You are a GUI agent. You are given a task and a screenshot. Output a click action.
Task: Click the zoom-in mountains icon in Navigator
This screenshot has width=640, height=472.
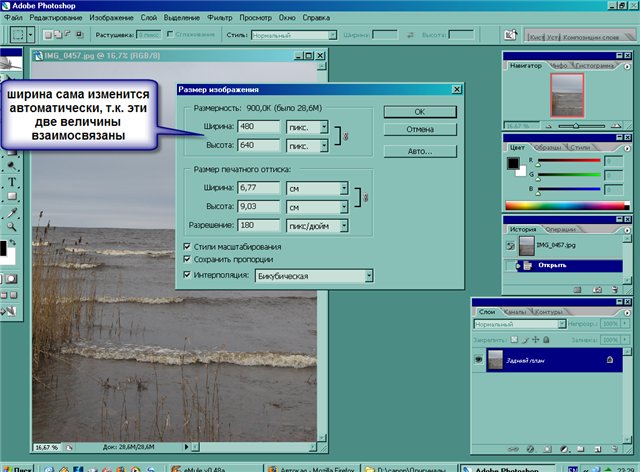(x=617, y=126)
